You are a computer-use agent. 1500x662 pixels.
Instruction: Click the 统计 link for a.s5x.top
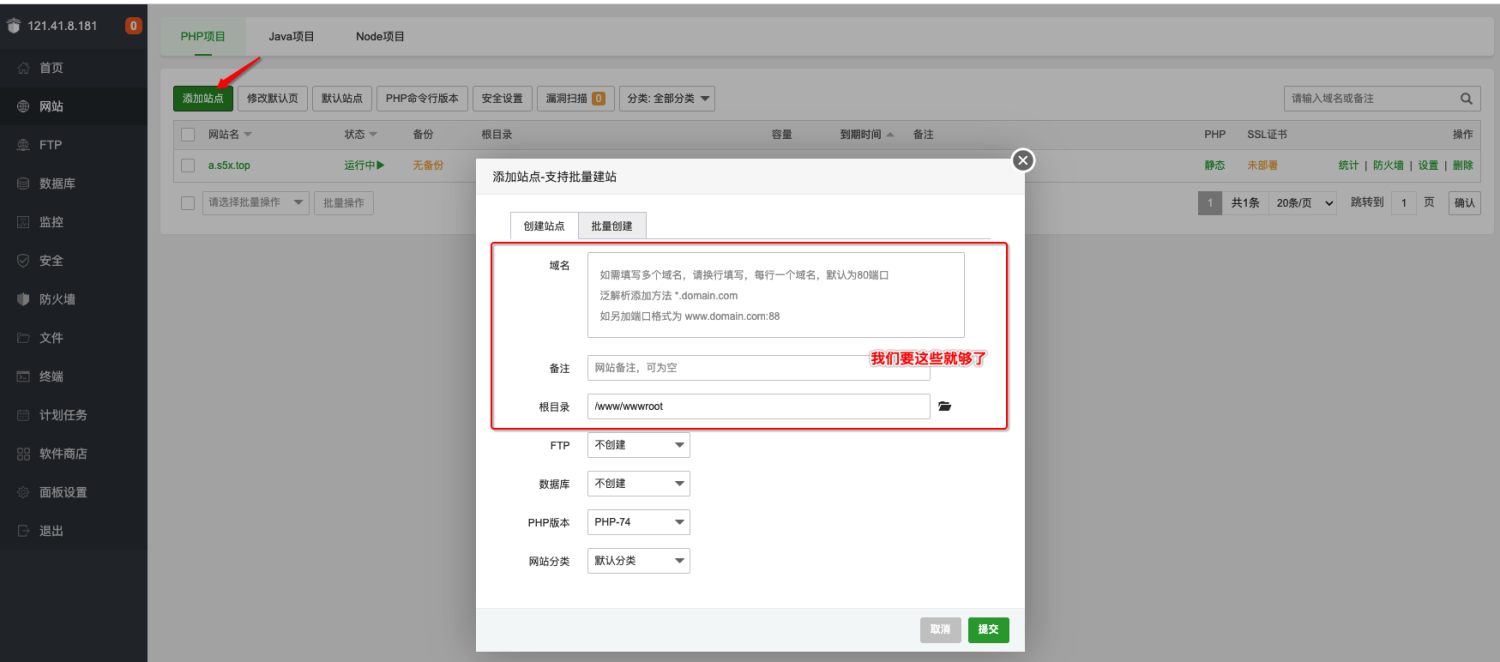1349,165
